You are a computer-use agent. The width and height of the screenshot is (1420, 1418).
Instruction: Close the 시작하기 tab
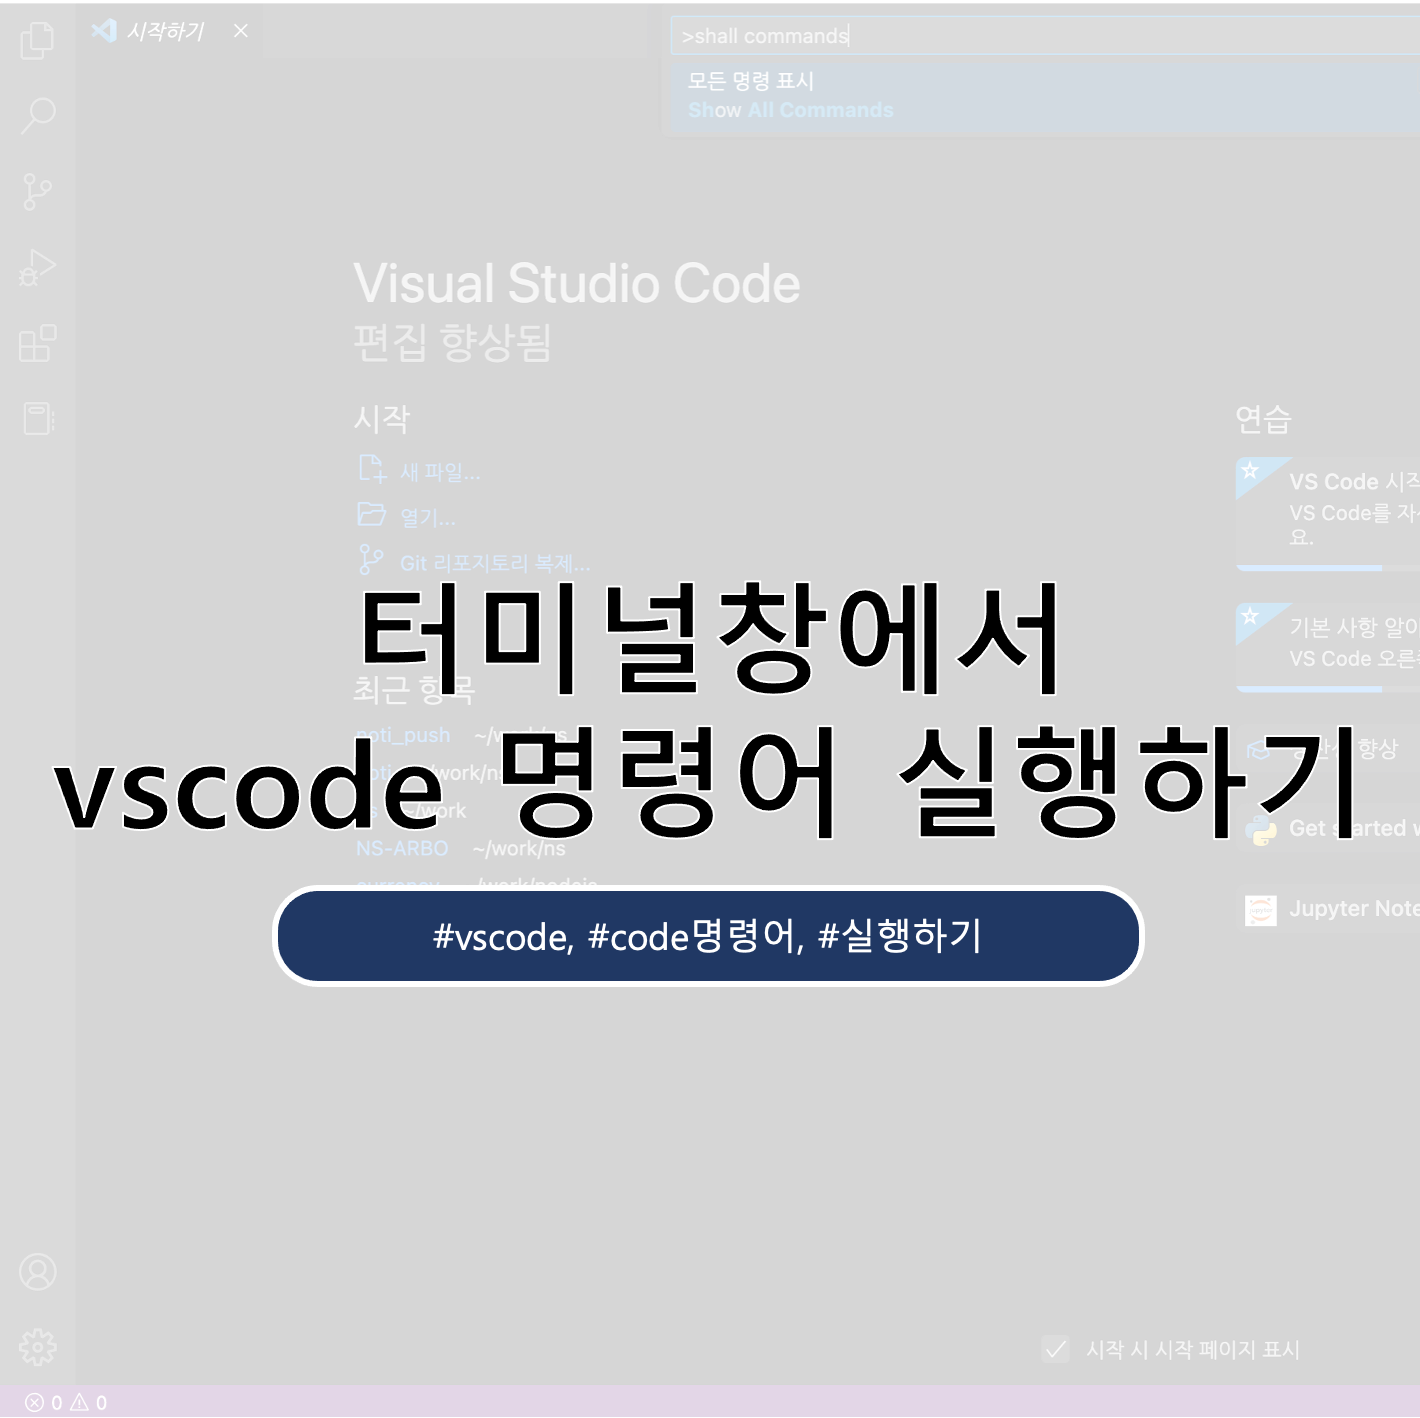[x=241, y=31]
